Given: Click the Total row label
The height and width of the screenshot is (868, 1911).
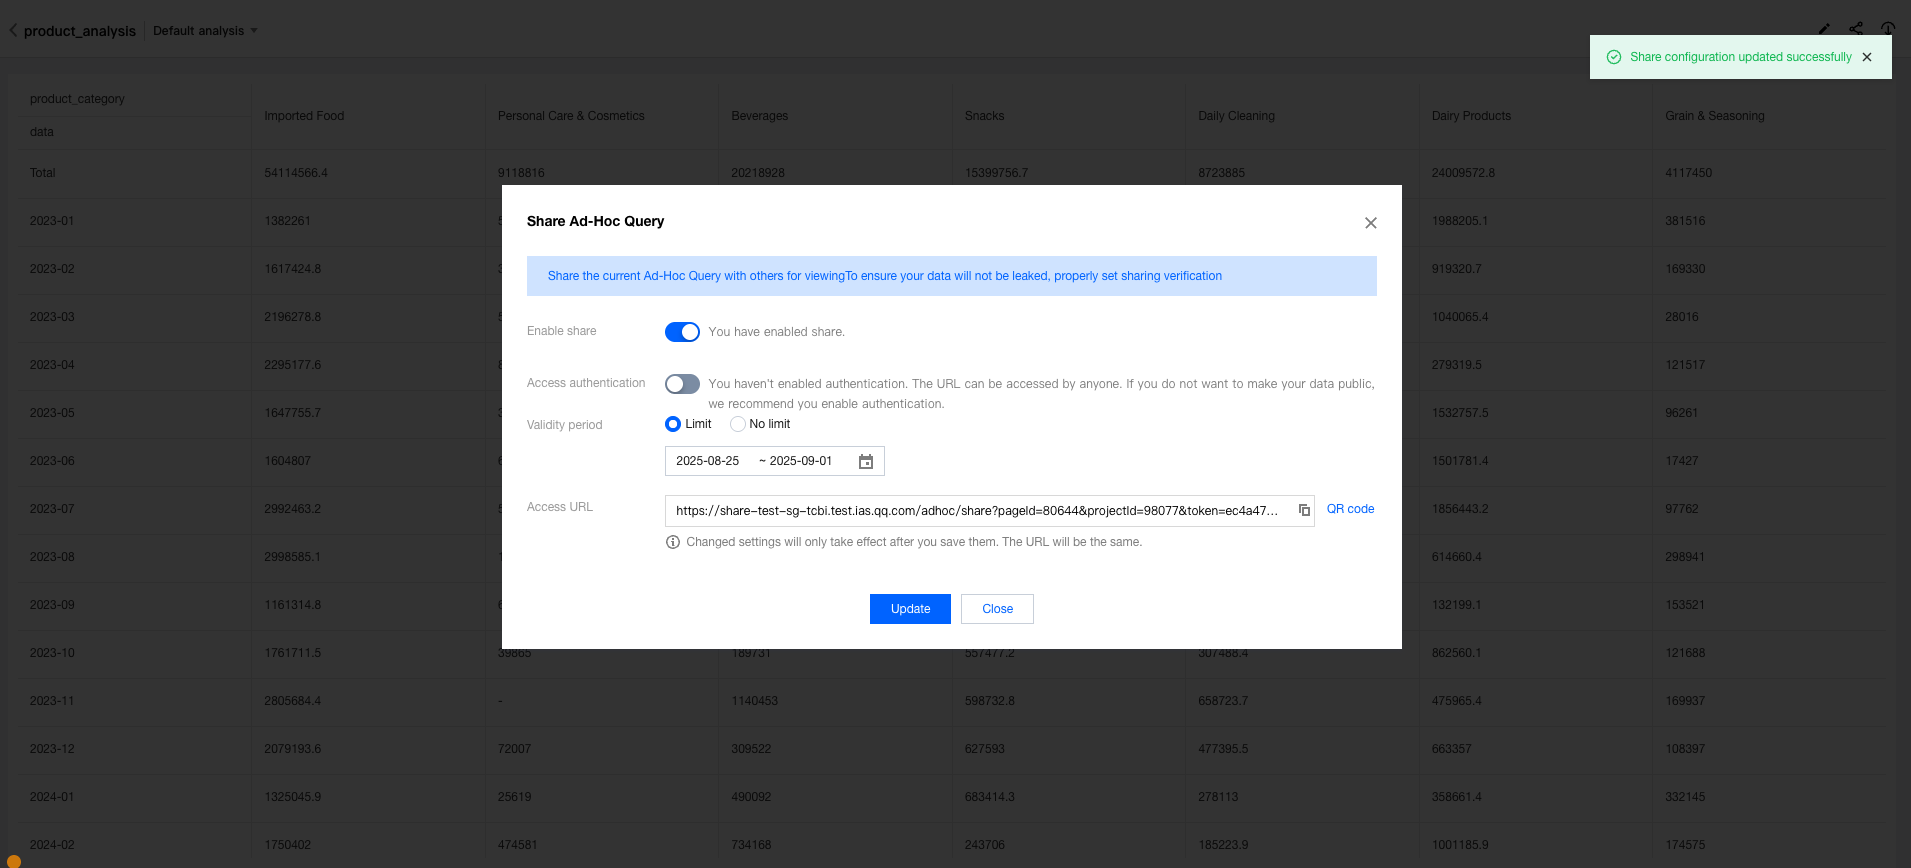Looking at the screenshot, I should tap(43, 173).
